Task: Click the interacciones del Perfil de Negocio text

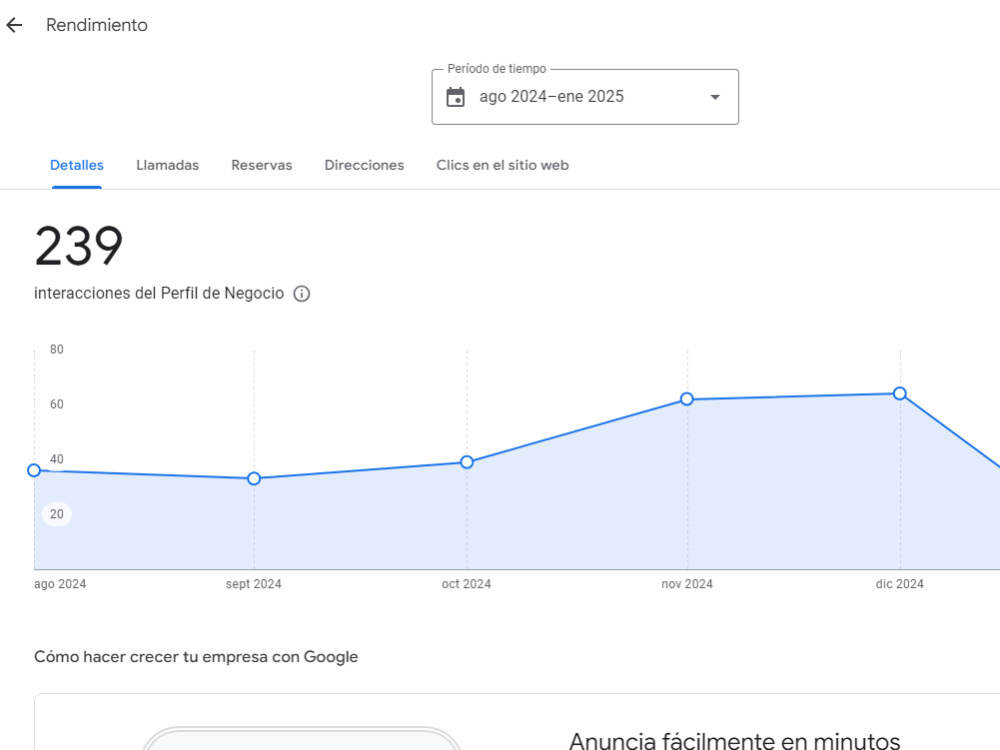Action: coord(159,293)
